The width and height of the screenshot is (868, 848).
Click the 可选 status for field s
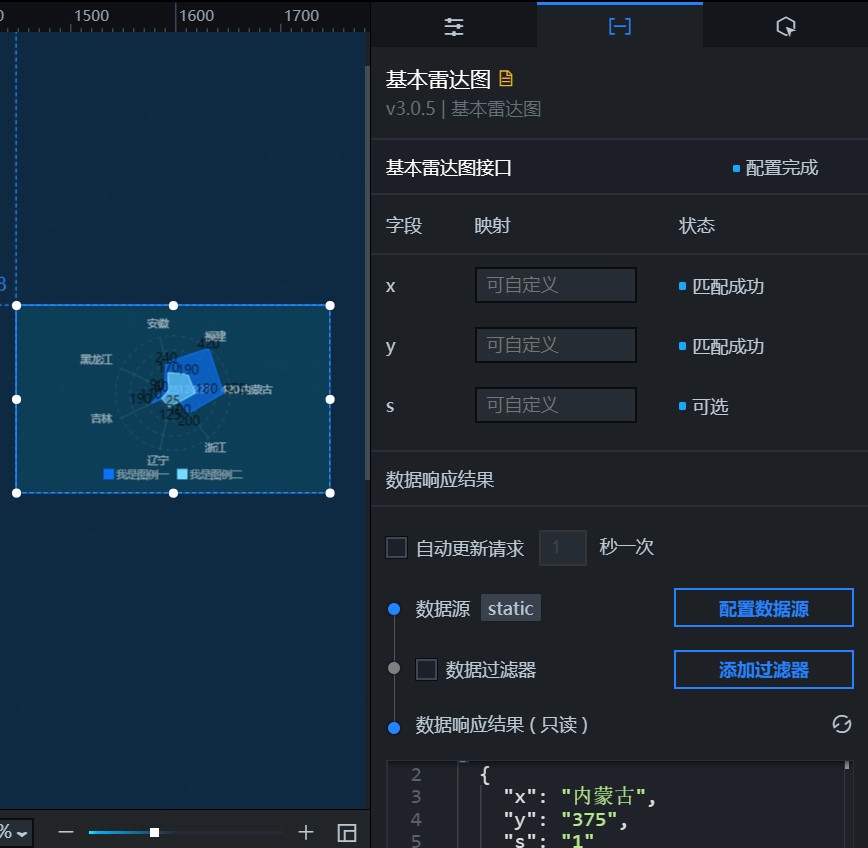pyautogui.click(x=710, y=407)
